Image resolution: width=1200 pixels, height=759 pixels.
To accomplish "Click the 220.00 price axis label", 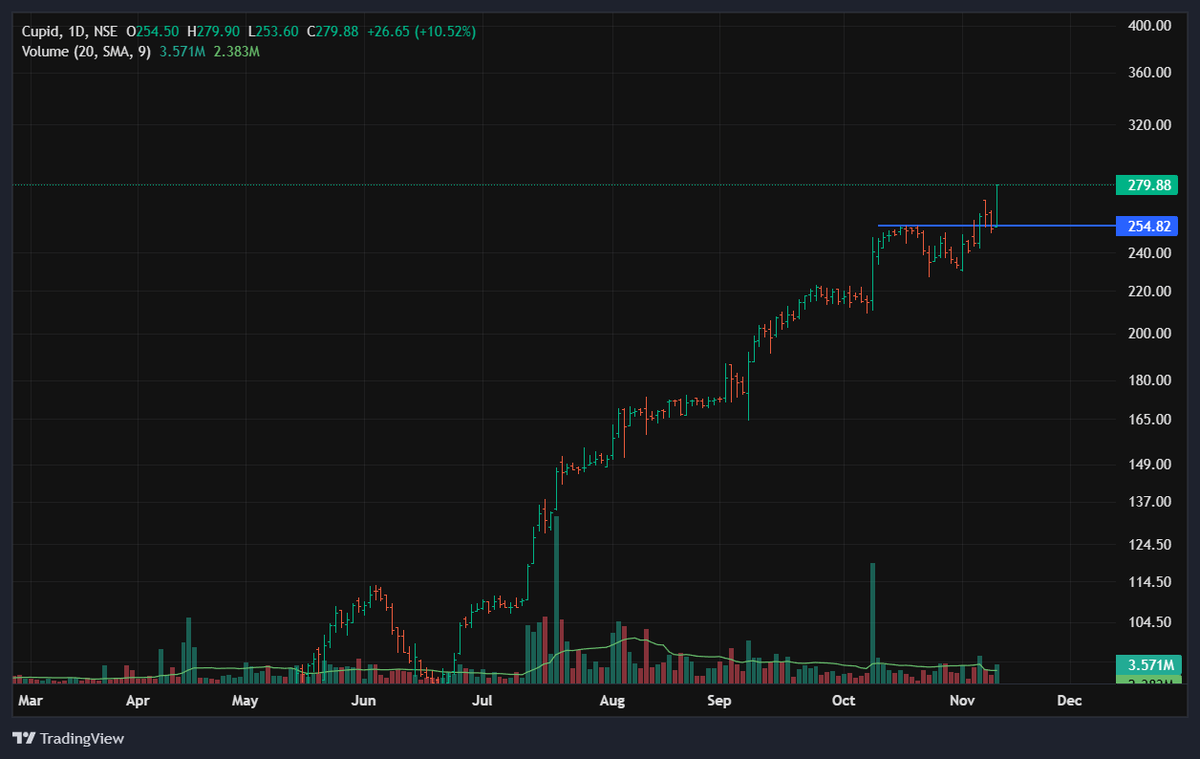I will tap(1149, 292).
